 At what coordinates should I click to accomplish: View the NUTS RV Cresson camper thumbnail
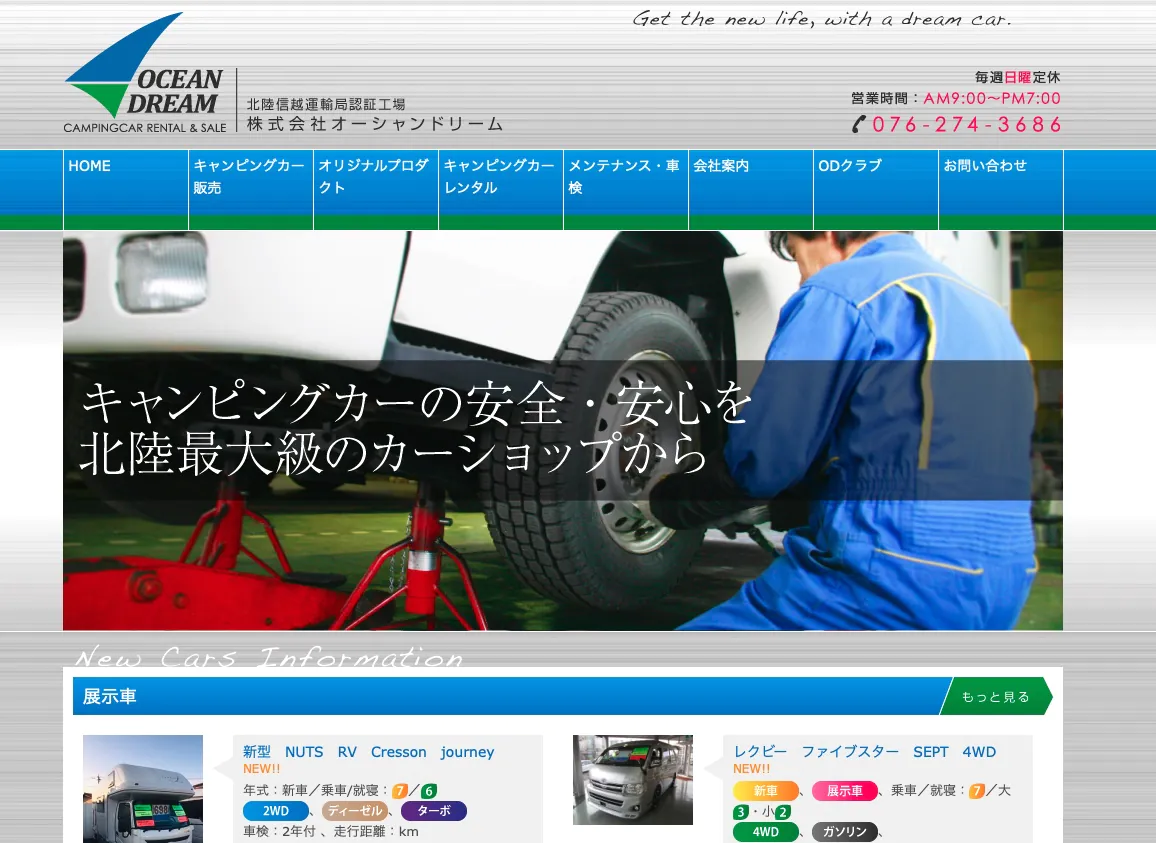(x=143, y=788)
